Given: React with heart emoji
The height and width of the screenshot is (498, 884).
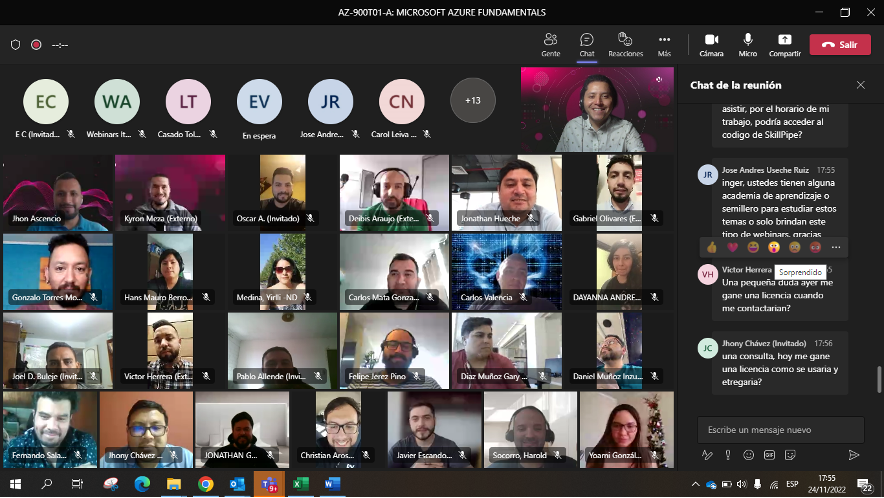Looking at the screenshot, I should point(732,247).
